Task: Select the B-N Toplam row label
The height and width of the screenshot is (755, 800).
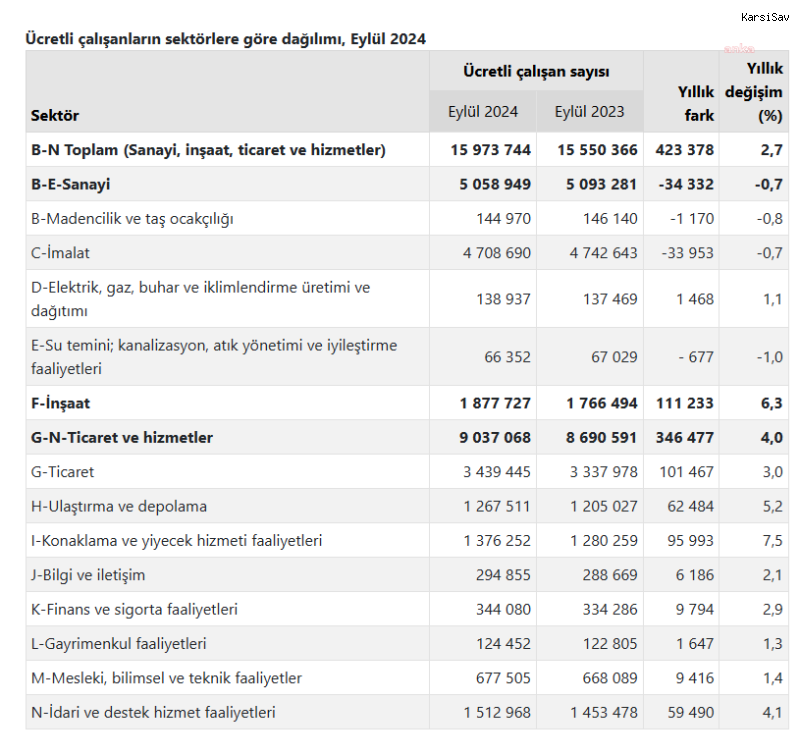Action: (208, 150)
